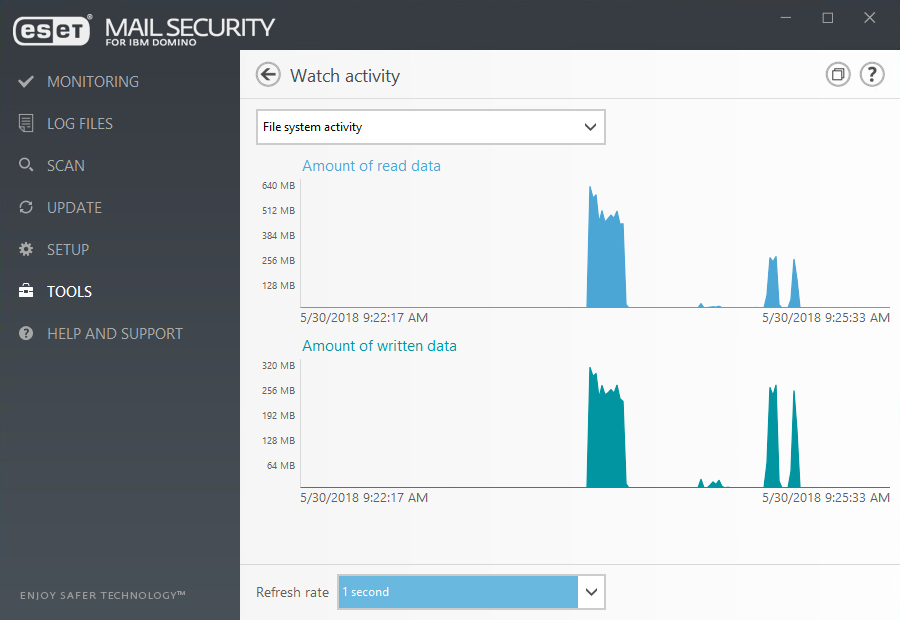Open the File system activity dropdown
This screenshot has height=620, width=900.
(x=430, y=127)
